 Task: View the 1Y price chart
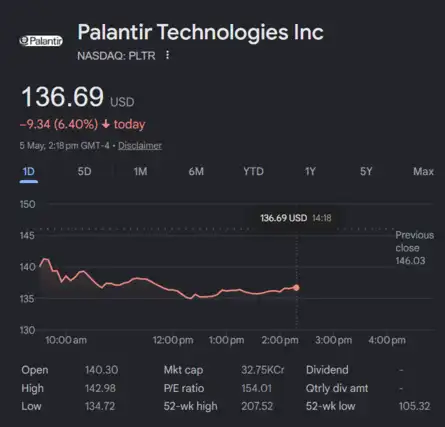click(x=310, y=172)
